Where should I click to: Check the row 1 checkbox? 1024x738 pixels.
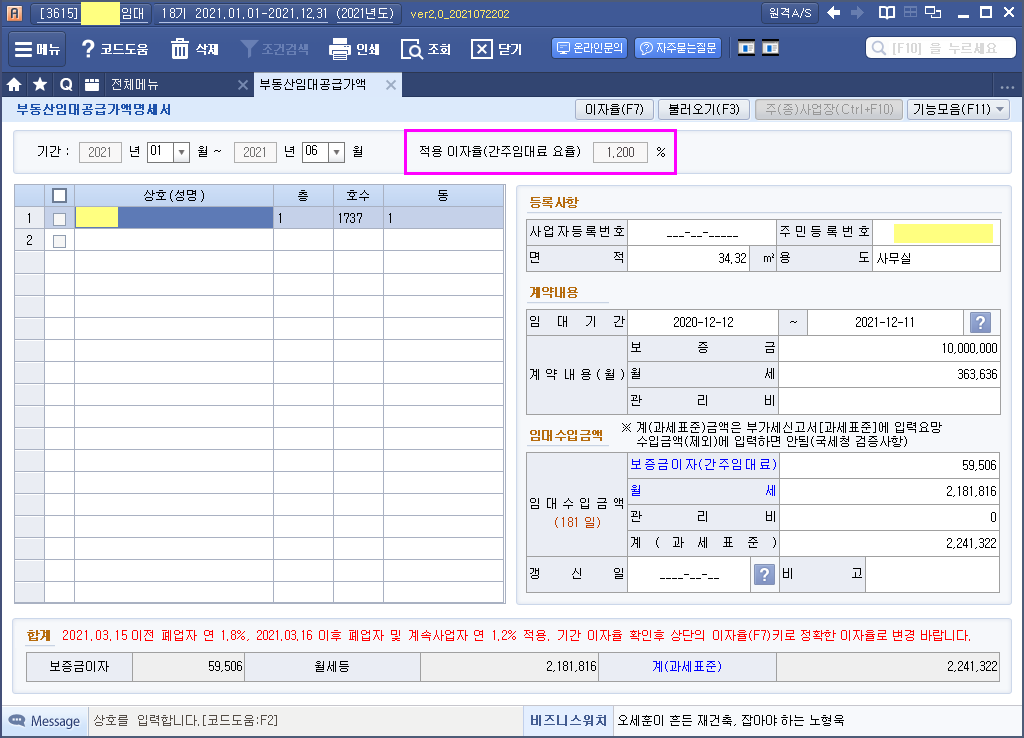coord(59,219)
